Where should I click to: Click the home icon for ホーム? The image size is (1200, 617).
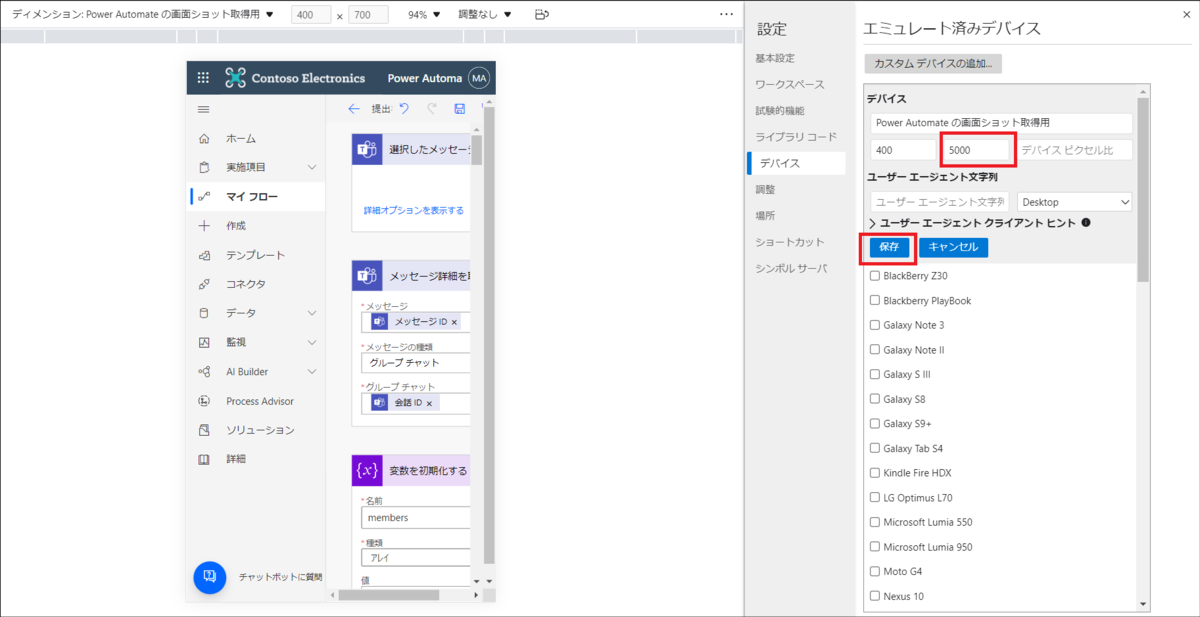pos(204,138)
